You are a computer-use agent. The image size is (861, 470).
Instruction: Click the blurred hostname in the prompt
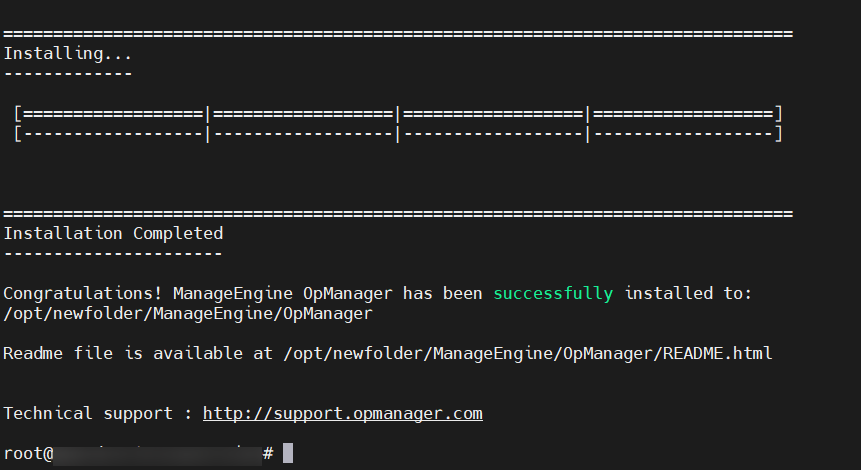(x=157, y=454)
